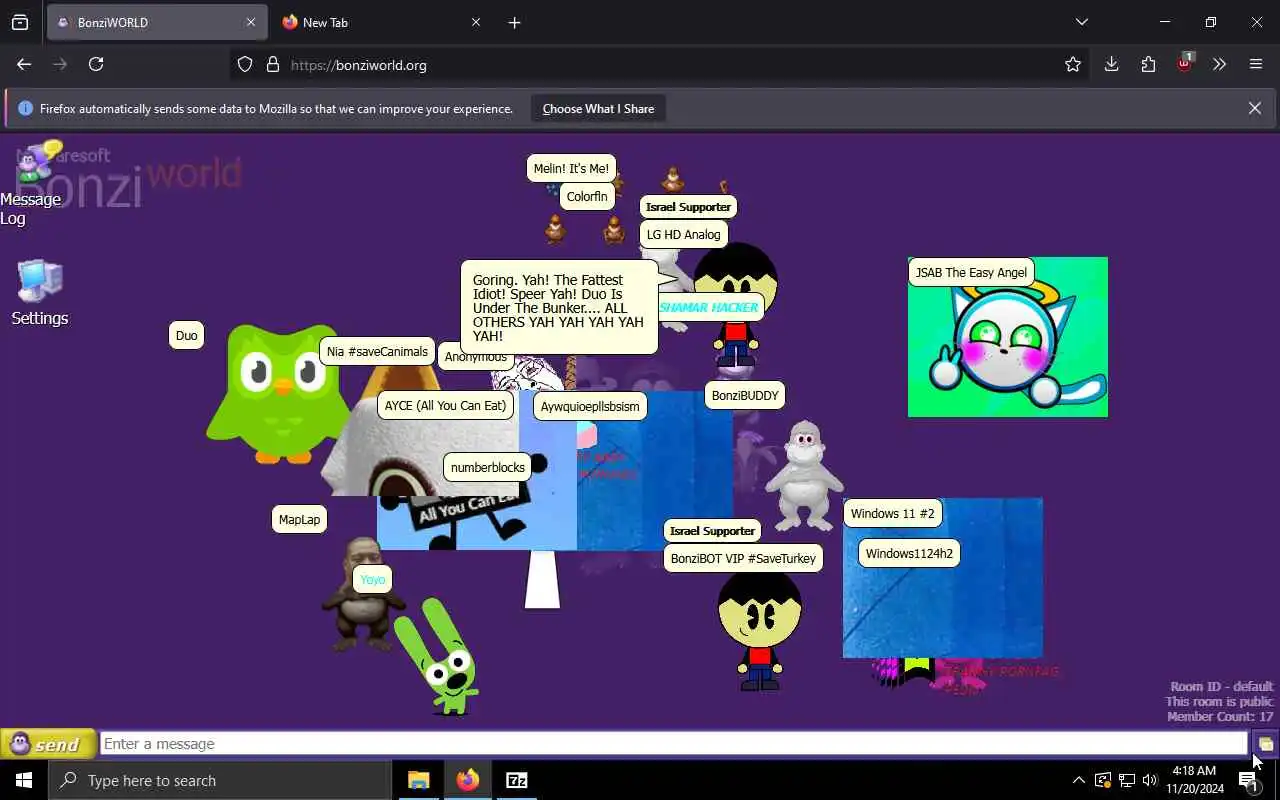Click the AYCE (All You Can Eat) name tag

tap(445, 405)
